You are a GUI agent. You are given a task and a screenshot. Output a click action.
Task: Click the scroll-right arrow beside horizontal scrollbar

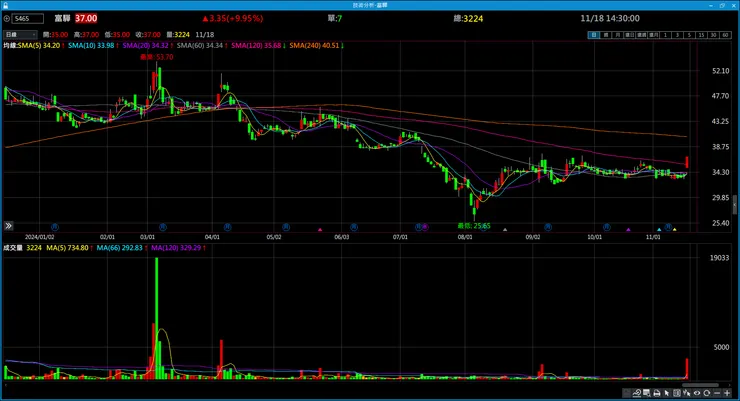729,385
